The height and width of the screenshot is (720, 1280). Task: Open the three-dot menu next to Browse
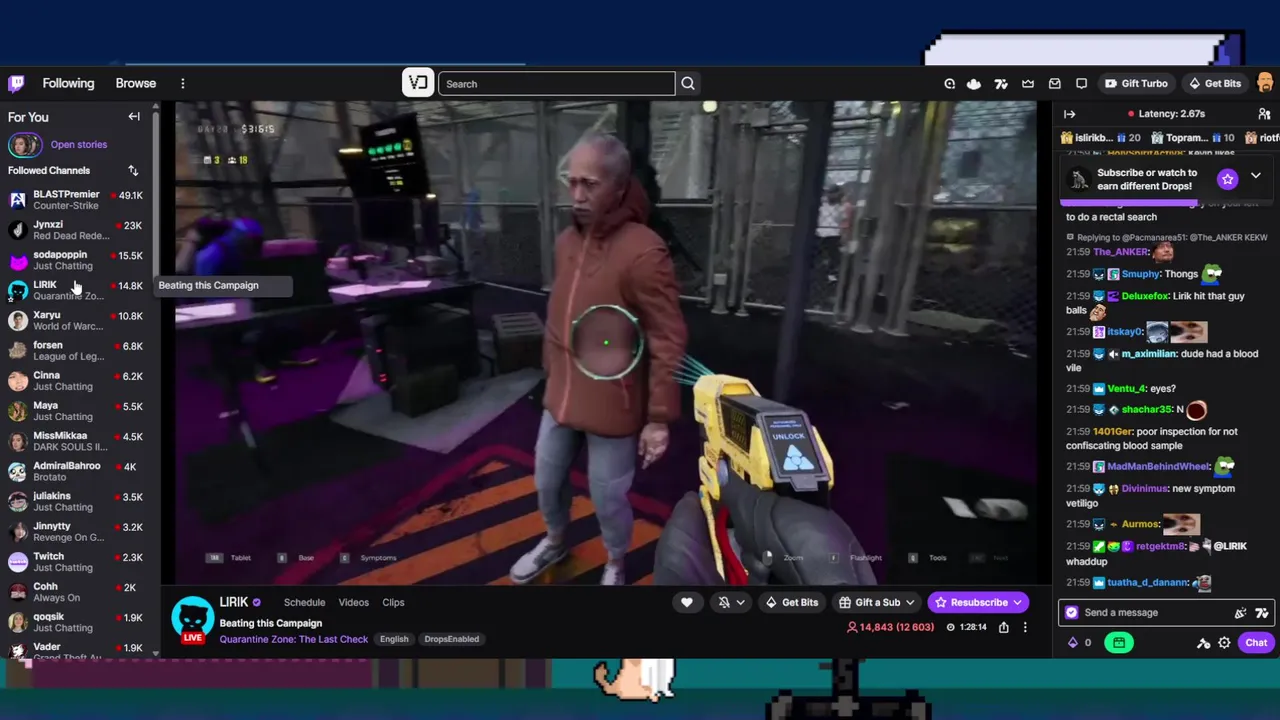point(183,84)
